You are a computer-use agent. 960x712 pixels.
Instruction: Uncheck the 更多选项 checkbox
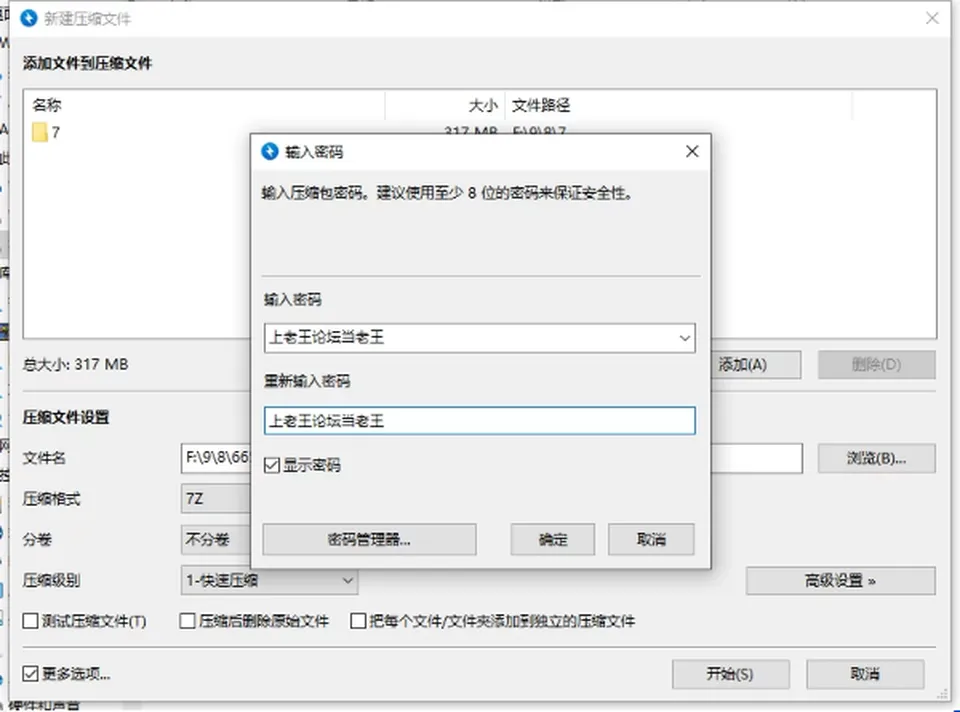coord(30,674)
